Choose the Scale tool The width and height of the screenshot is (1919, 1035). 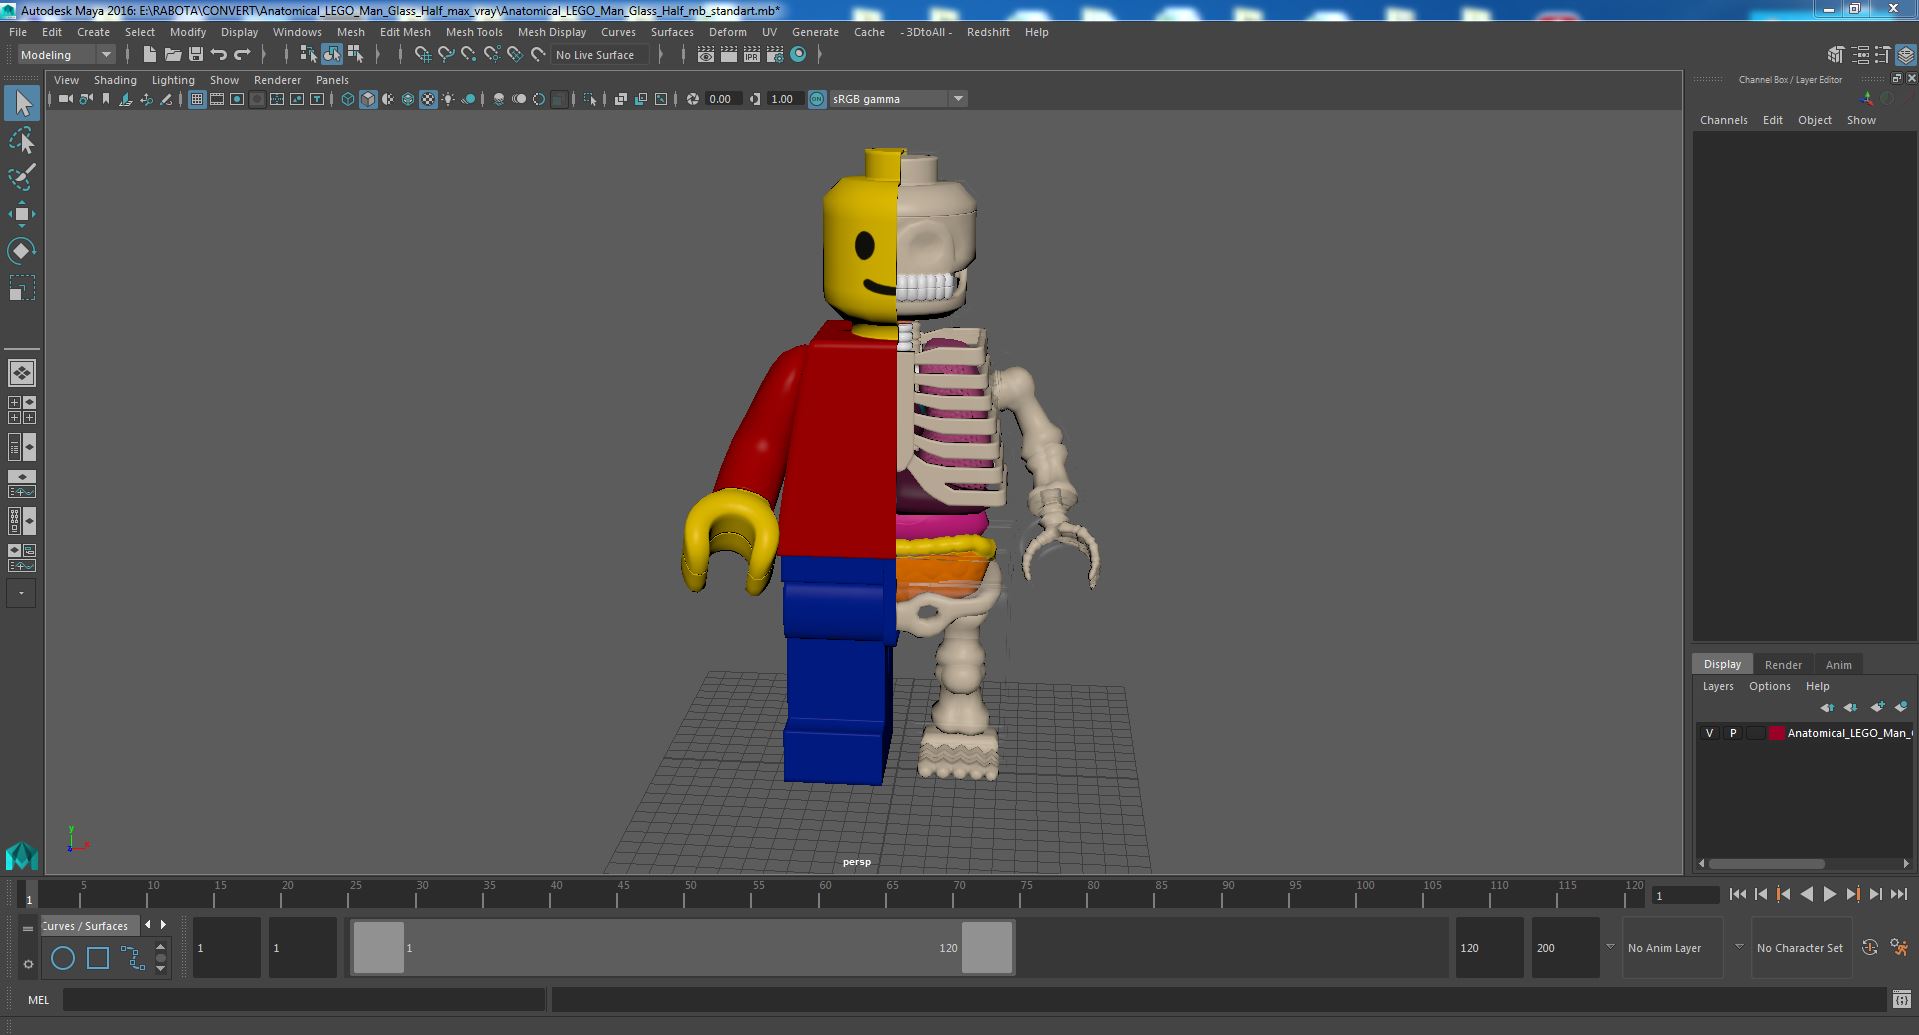[x=22, y=288]
